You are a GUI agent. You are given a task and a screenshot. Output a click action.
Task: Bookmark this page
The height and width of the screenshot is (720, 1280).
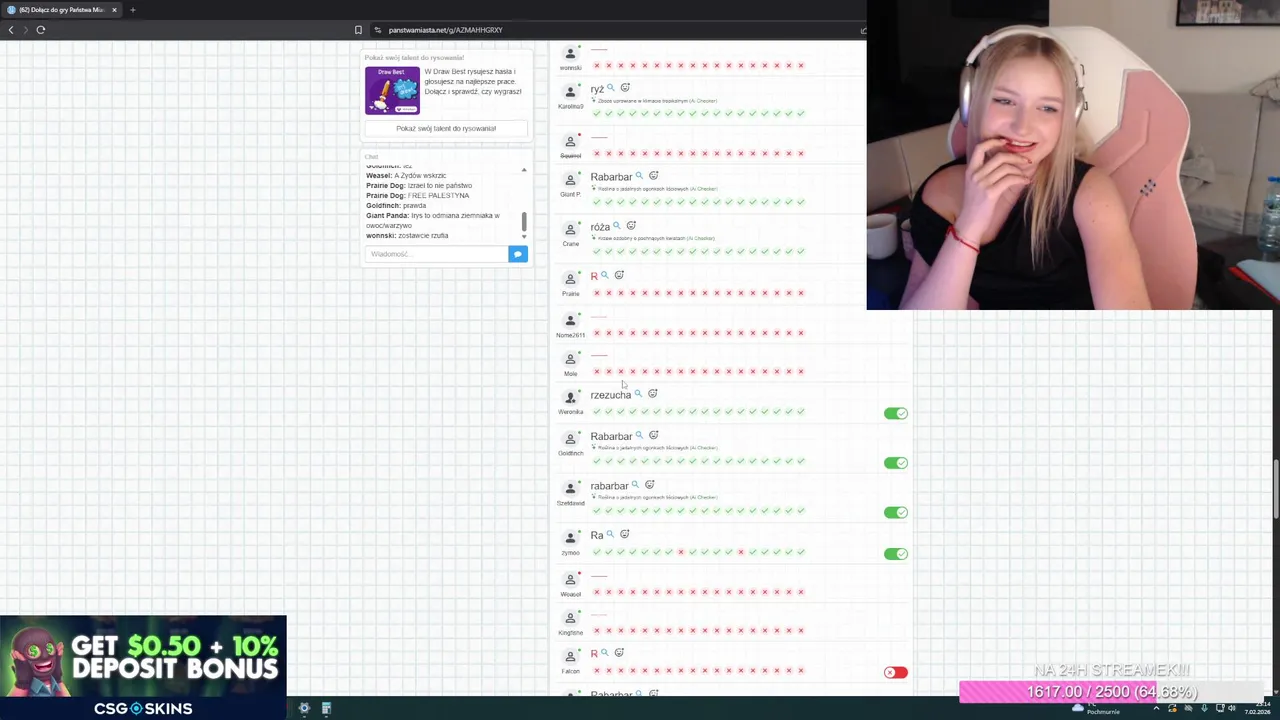[358, 30]
